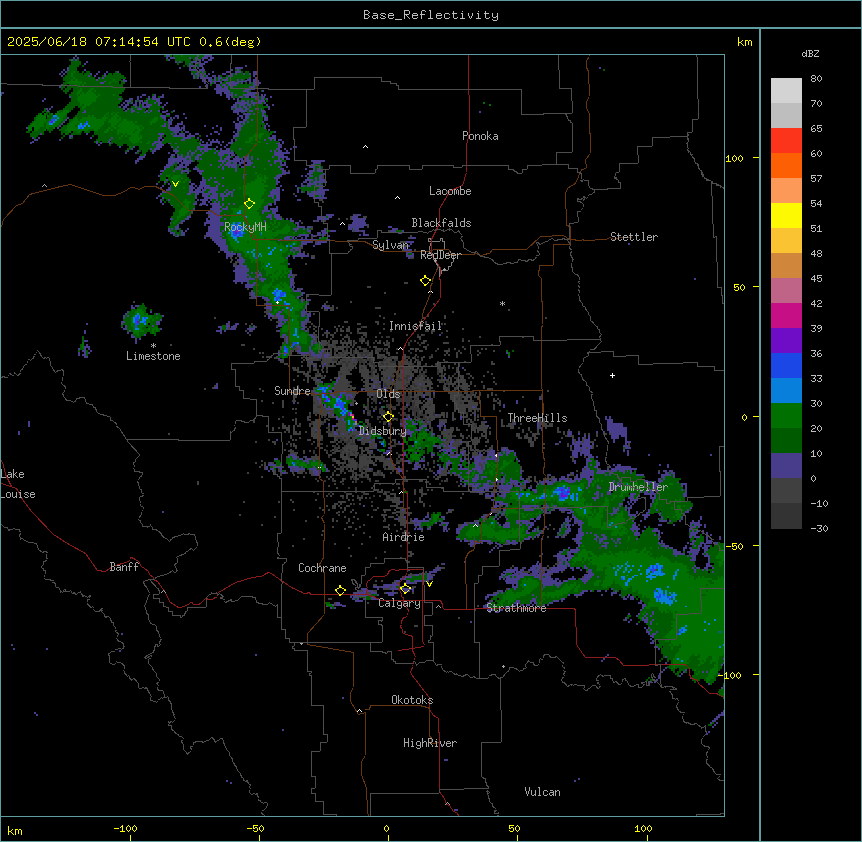Click the RedDeer city label

440,255
